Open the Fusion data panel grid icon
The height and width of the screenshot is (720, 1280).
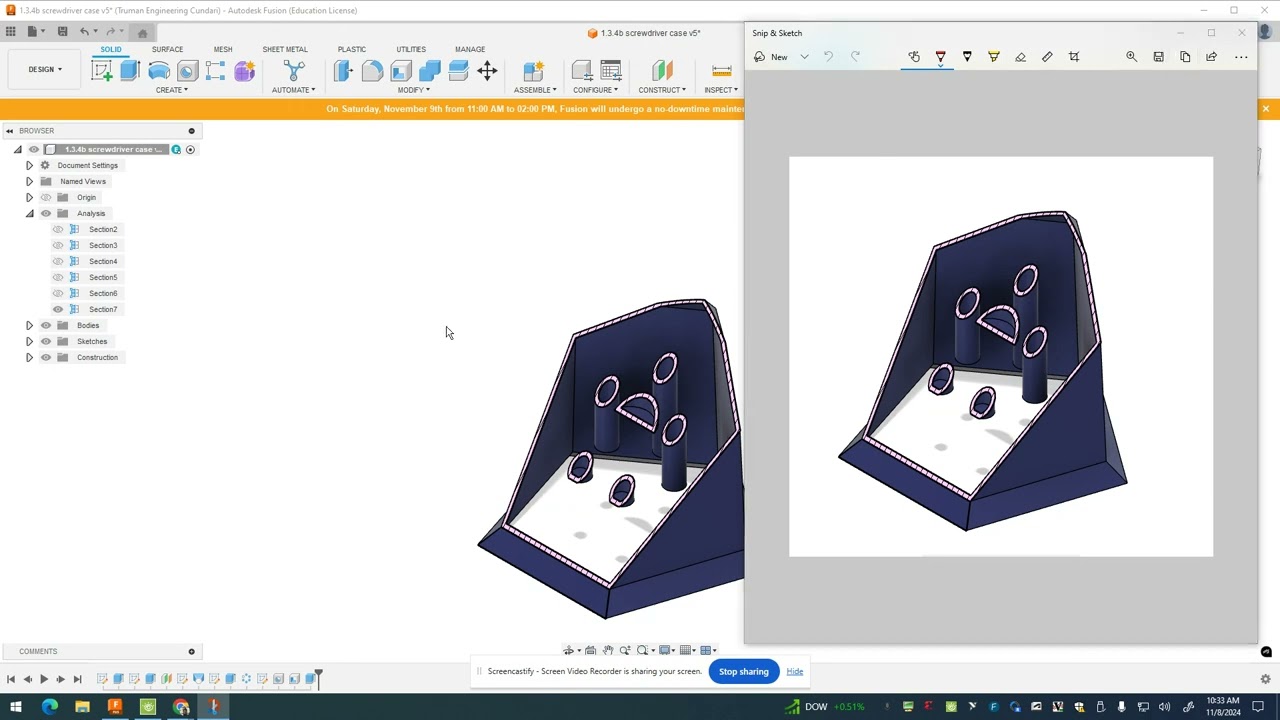click(x=11, y=32)
